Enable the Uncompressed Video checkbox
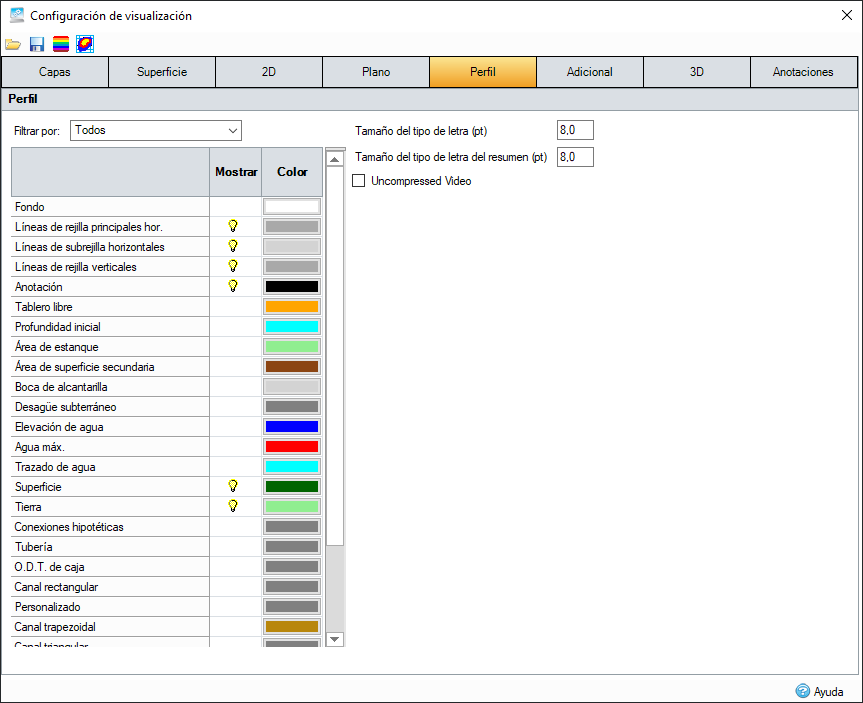Viewport: 863px width, 703px height. [x=358, y=181]
